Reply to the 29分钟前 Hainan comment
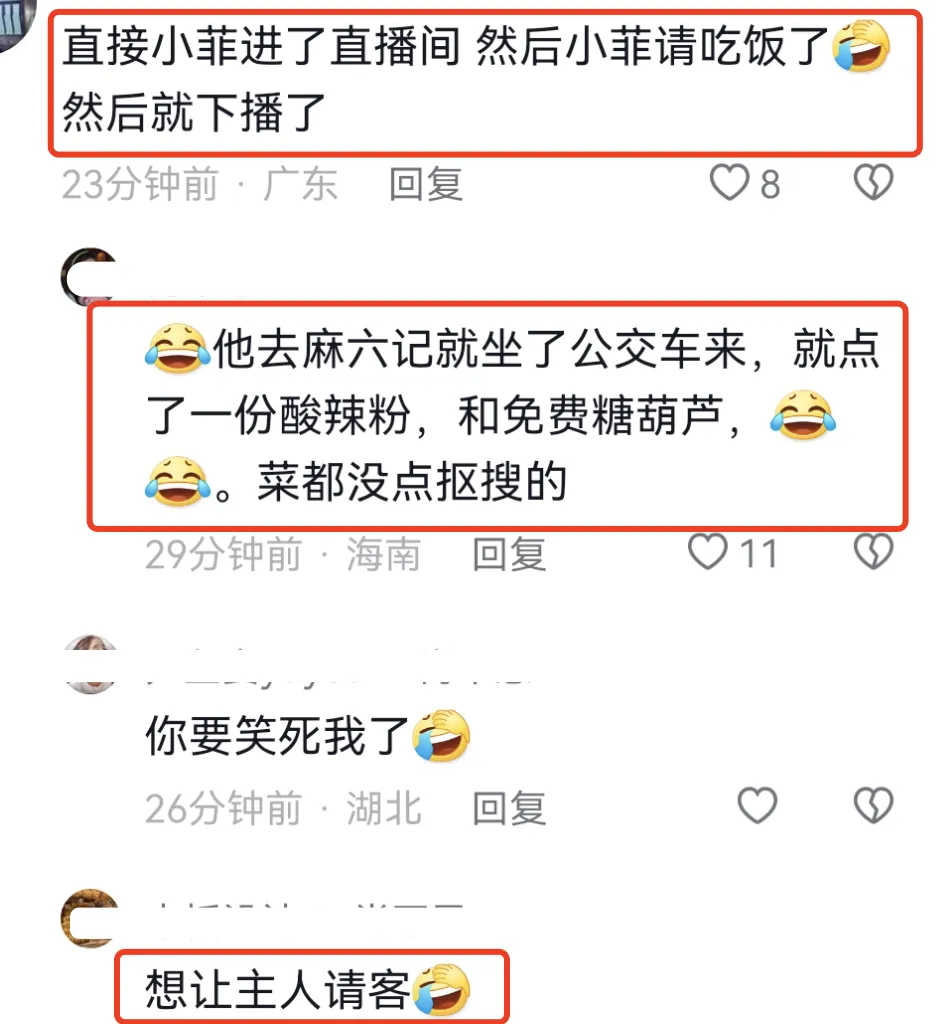Image resolution: width=952 pixels, height=1024 pixels. [x=509, y=554]
